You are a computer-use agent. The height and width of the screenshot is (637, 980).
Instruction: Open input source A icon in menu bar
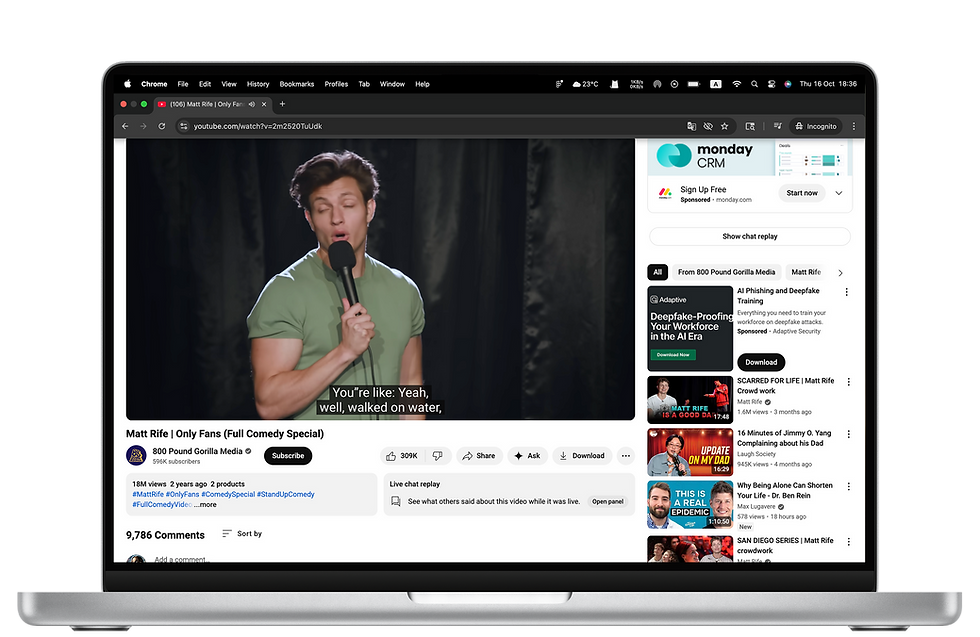pos(716,84)
